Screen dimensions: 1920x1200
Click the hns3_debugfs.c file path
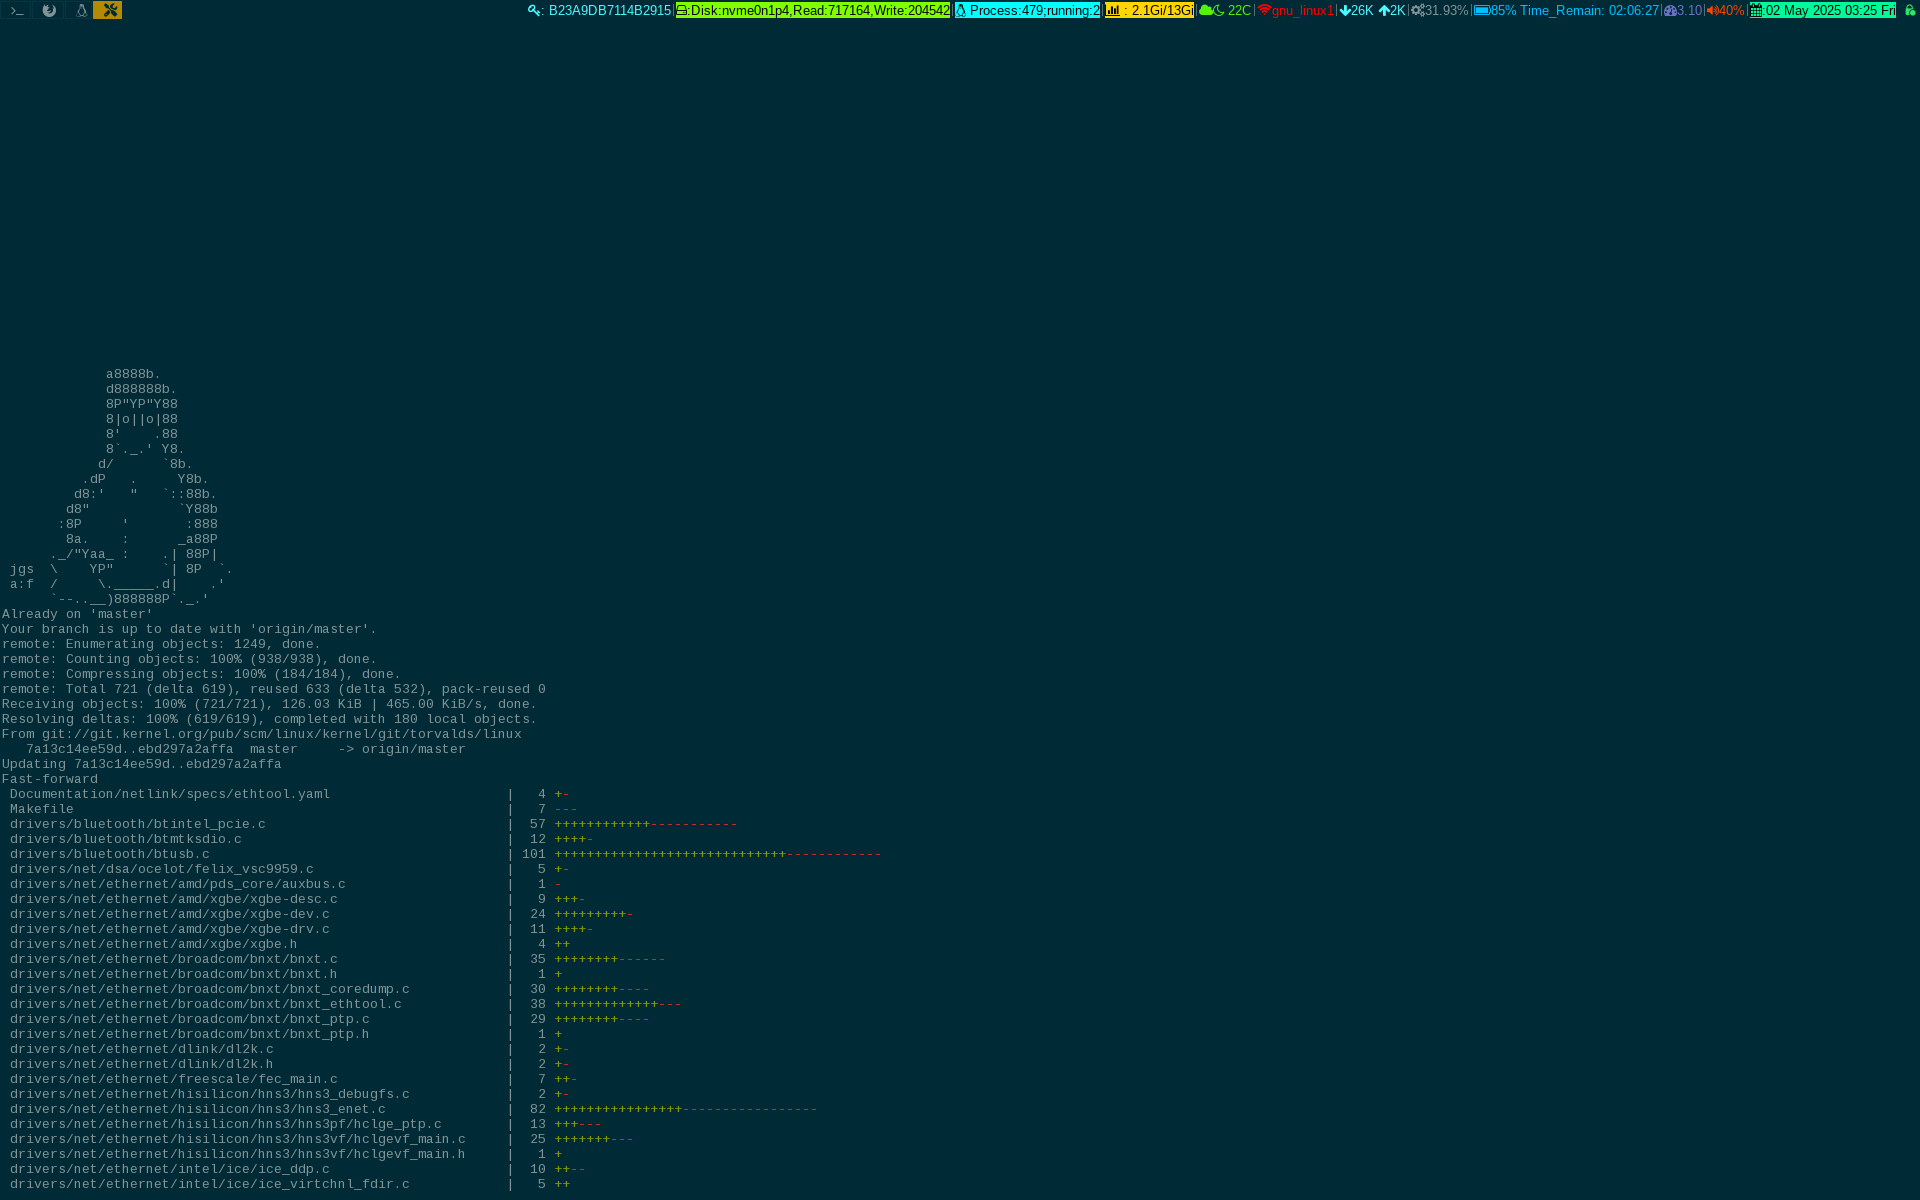click(210, 1094)
